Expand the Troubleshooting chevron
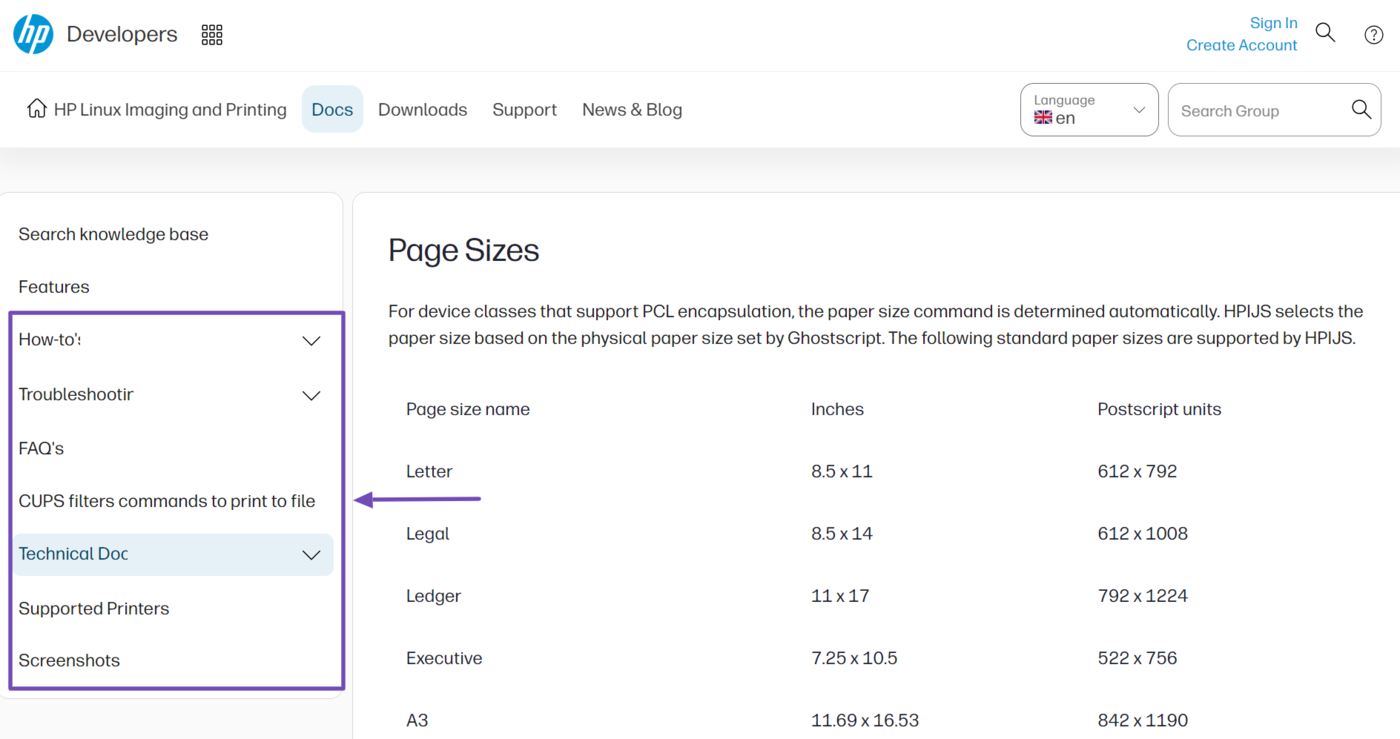The width and height of the screenshot is (1400, 739). click(311, 396)
